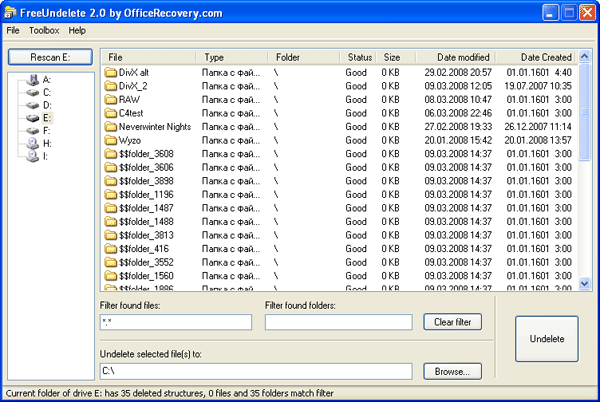Click the date 29.02.2008 20:57
Image resolution: width=600 pixels, height=402 pixels.
[458, 72]
